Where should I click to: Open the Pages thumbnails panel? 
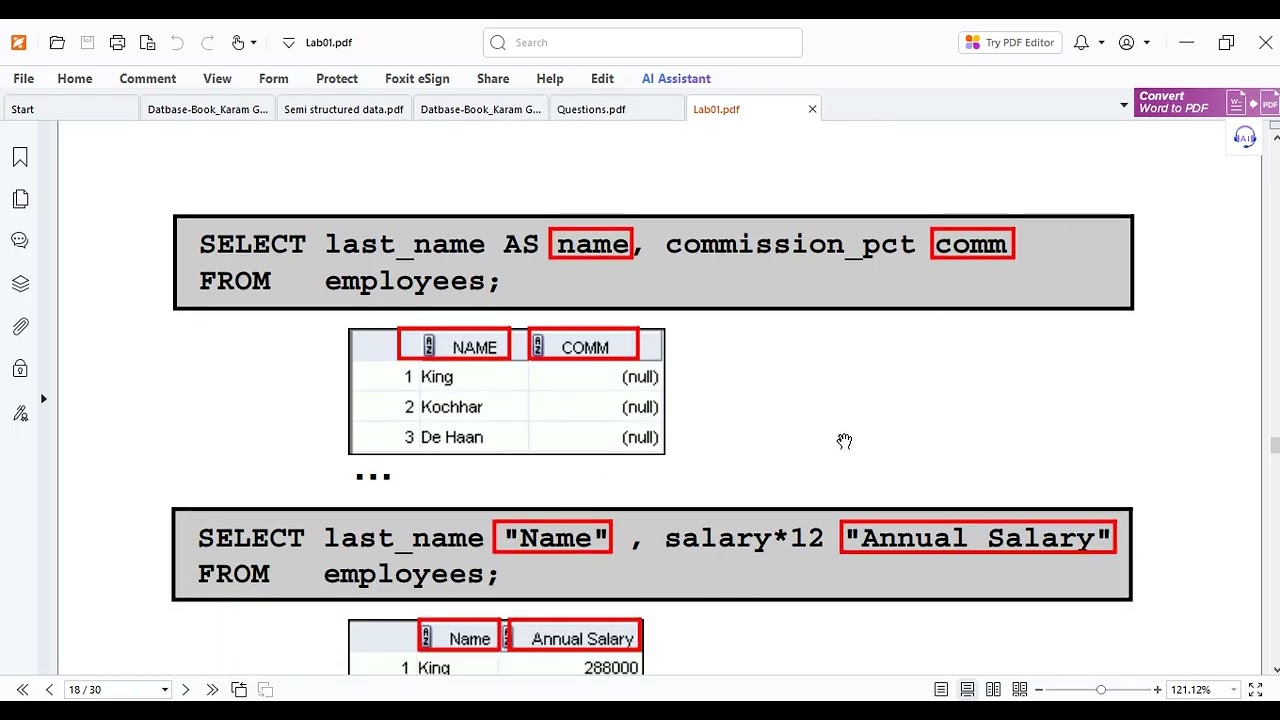20,199
